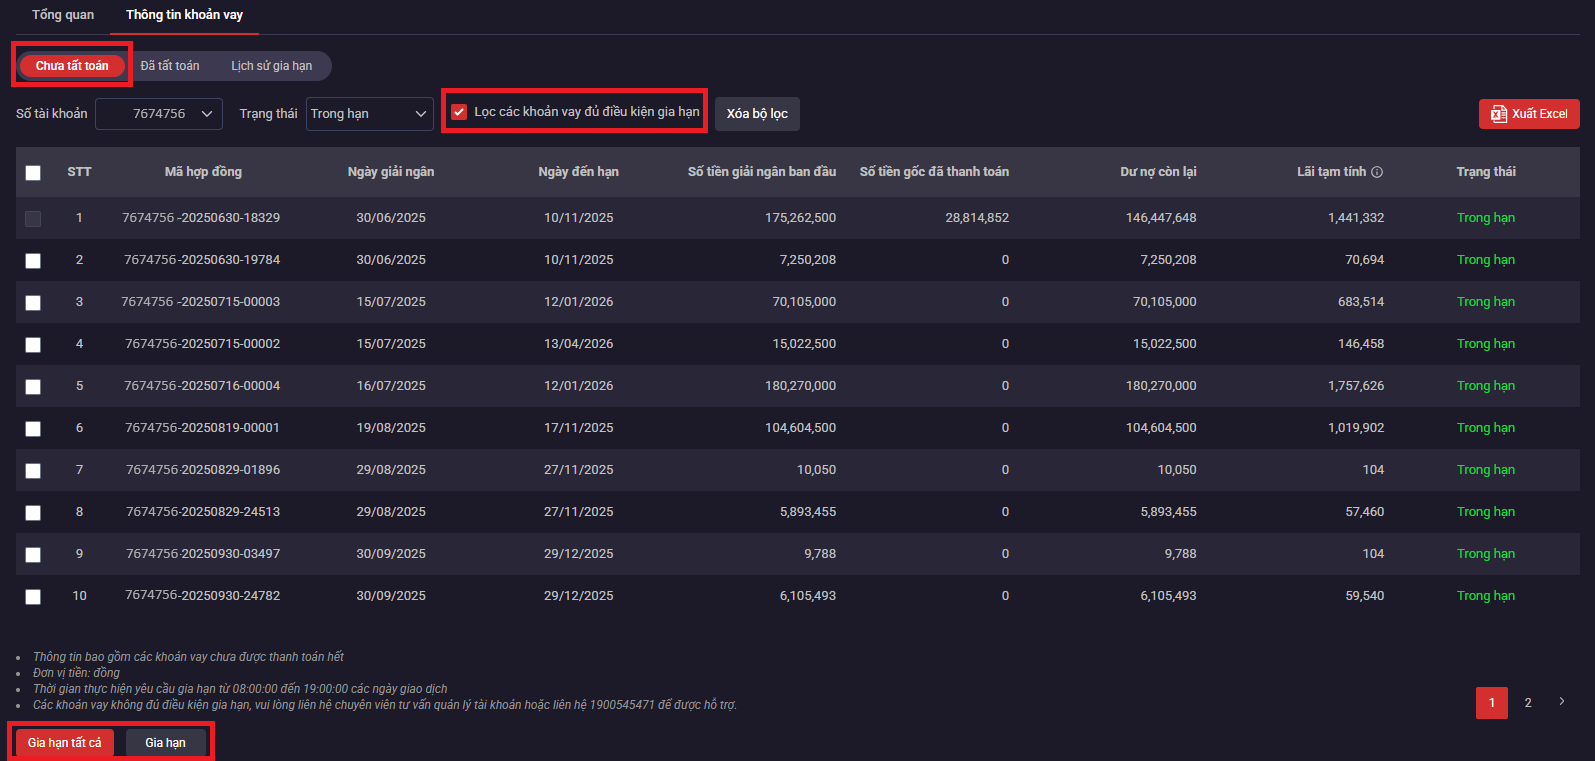Click remaining balance 146,447,648
The width and height of the screenshot is (1595, 761).
[x=1161, y=218]
